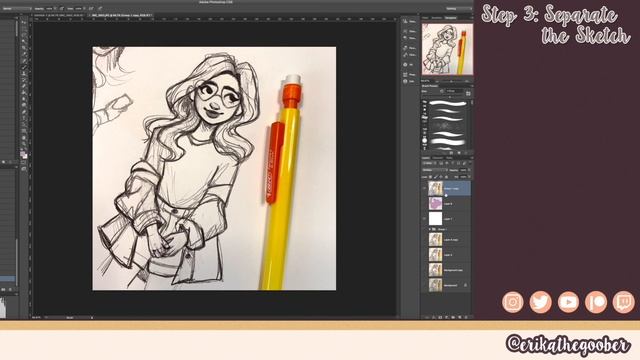640x360 pixels.
Task: Open the brush blending mode dropdown
Action: (x=16, y=8)
